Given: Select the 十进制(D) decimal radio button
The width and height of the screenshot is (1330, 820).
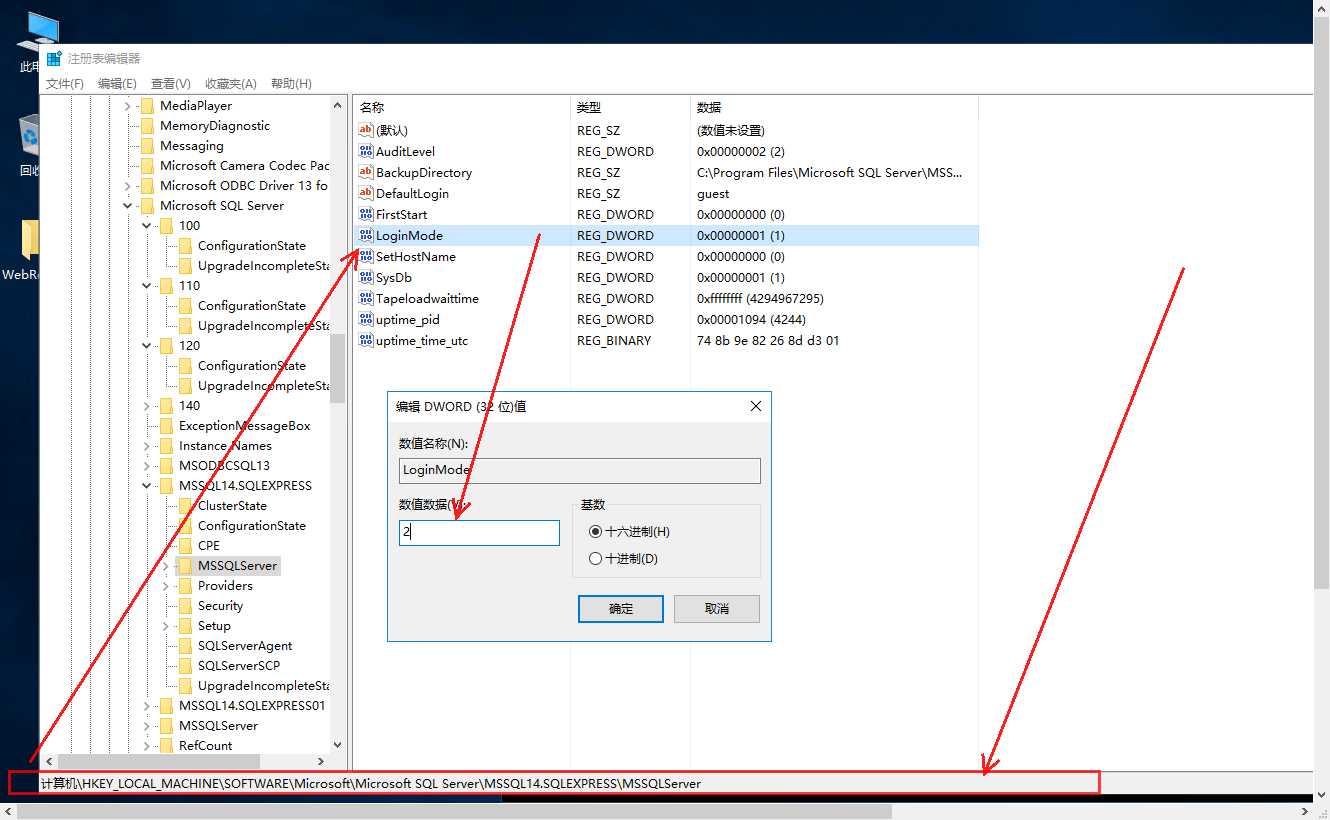Looking at the screenshot, I should tap(596, 559).
